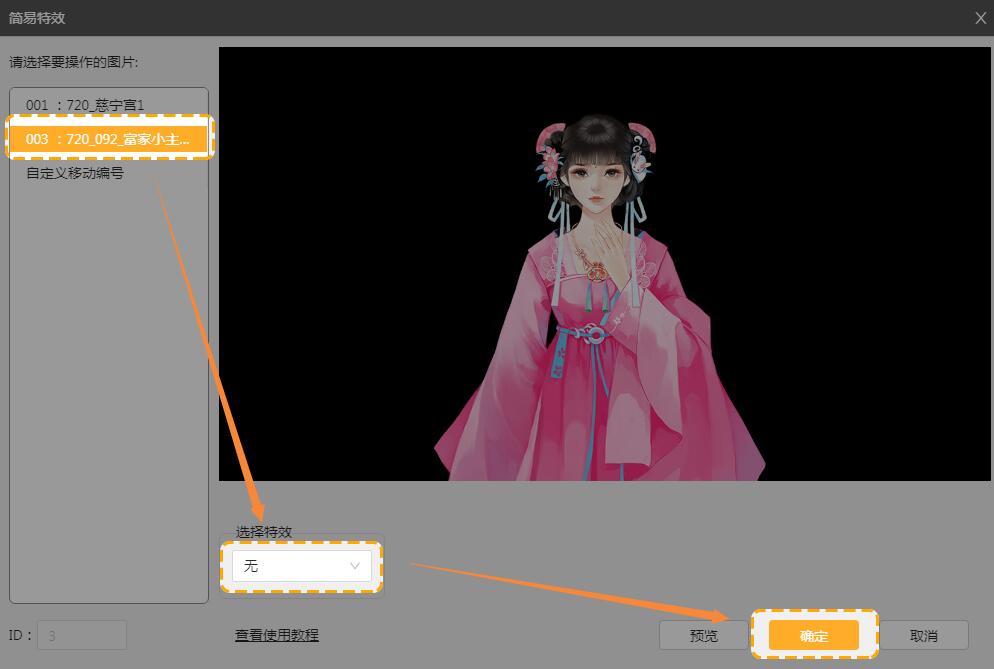Click the ID number input field

click(82, 635)
